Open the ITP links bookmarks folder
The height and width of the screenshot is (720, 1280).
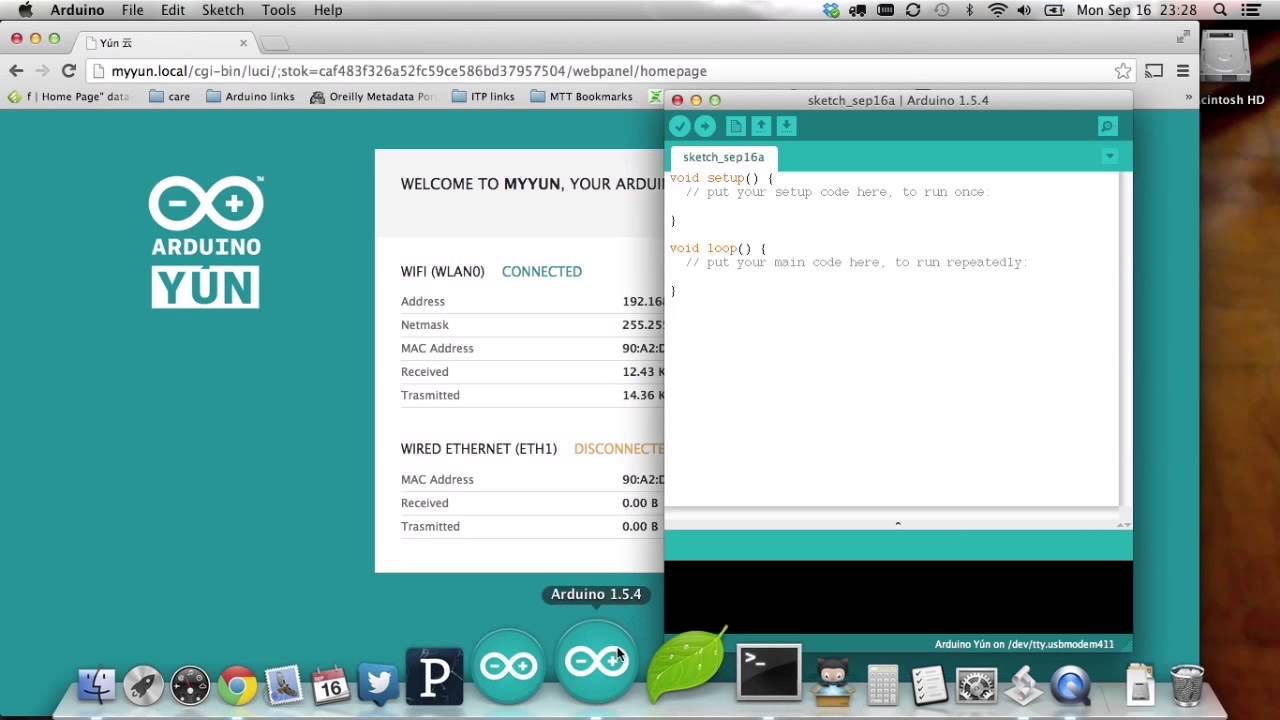[483, 97]
